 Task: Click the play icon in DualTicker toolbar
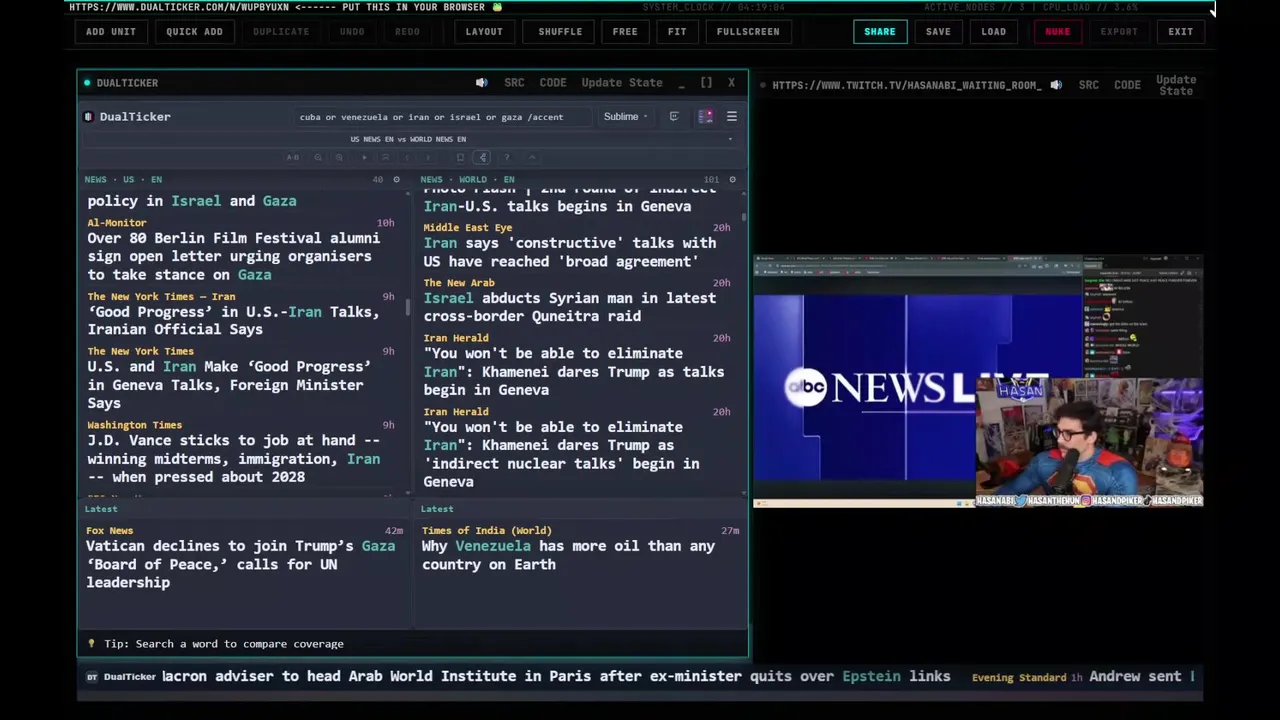(x=364, y=157)
